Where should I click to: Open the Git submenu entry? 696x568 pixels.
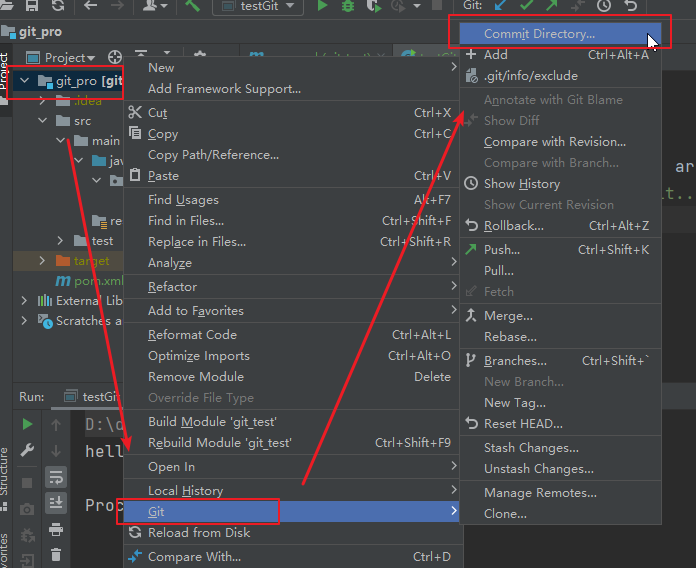tap(291, 512)
